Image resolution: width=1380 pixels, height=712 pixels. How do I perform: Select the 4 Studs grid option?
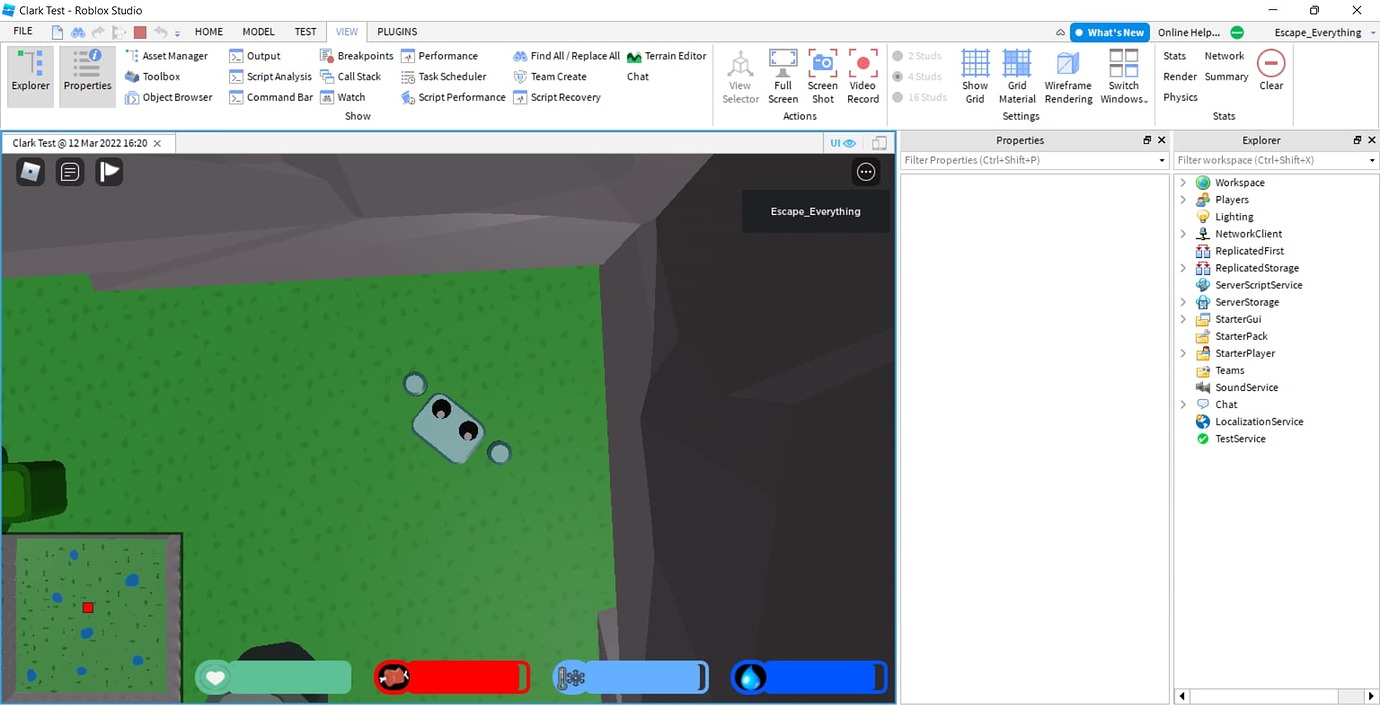tap(918, 76)
